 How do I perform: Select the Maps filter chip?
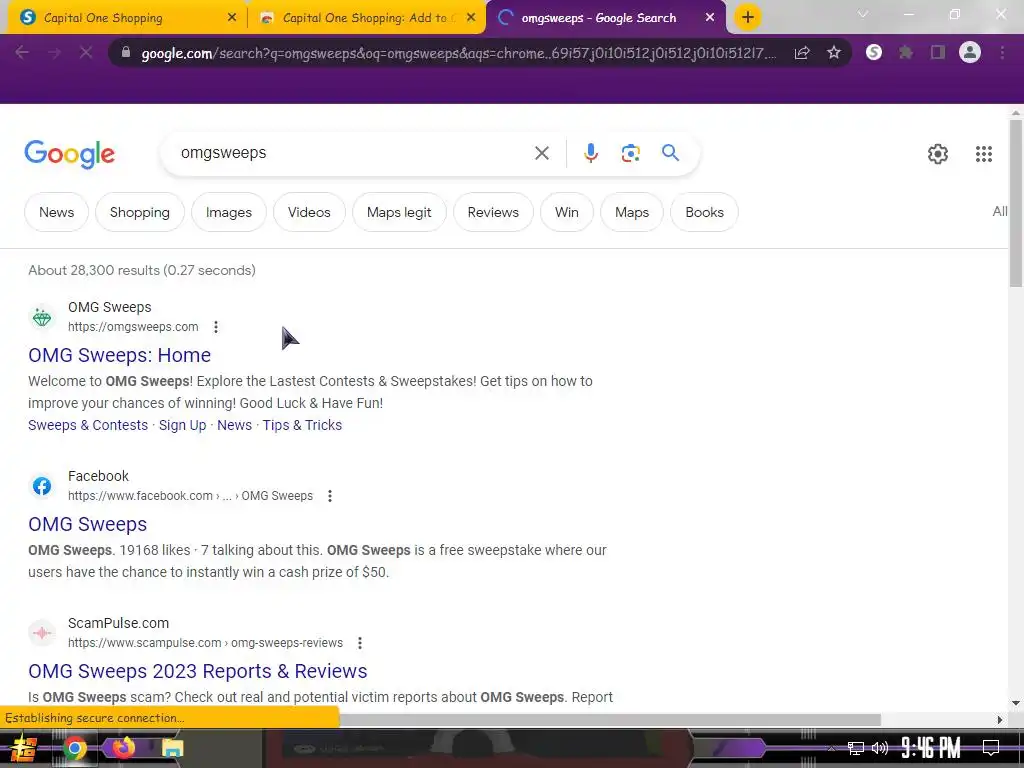pyautogui.click(x=632, y=212)
